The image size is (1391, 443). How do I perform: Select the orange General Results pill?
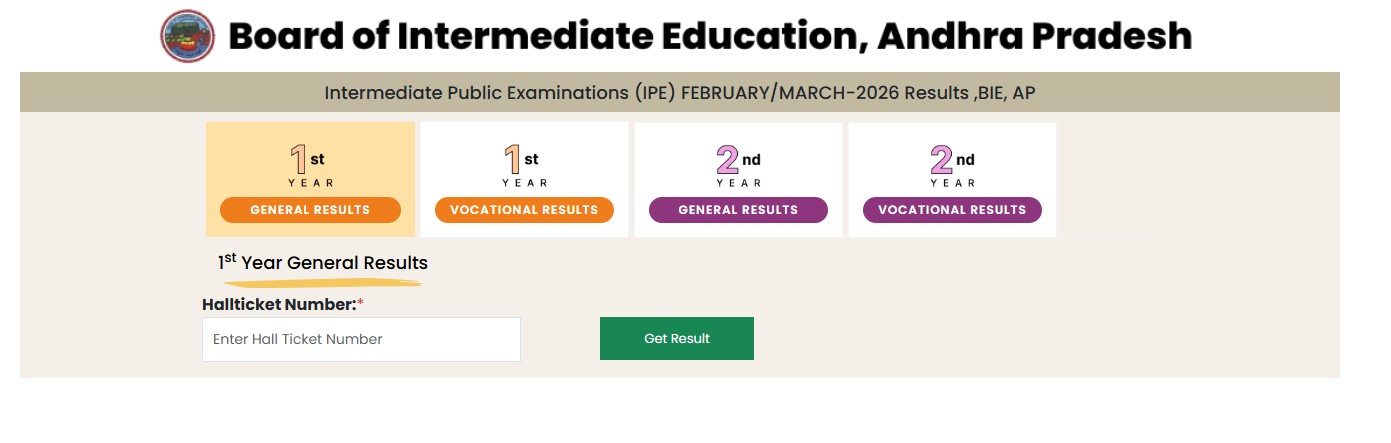pos(310,210)
